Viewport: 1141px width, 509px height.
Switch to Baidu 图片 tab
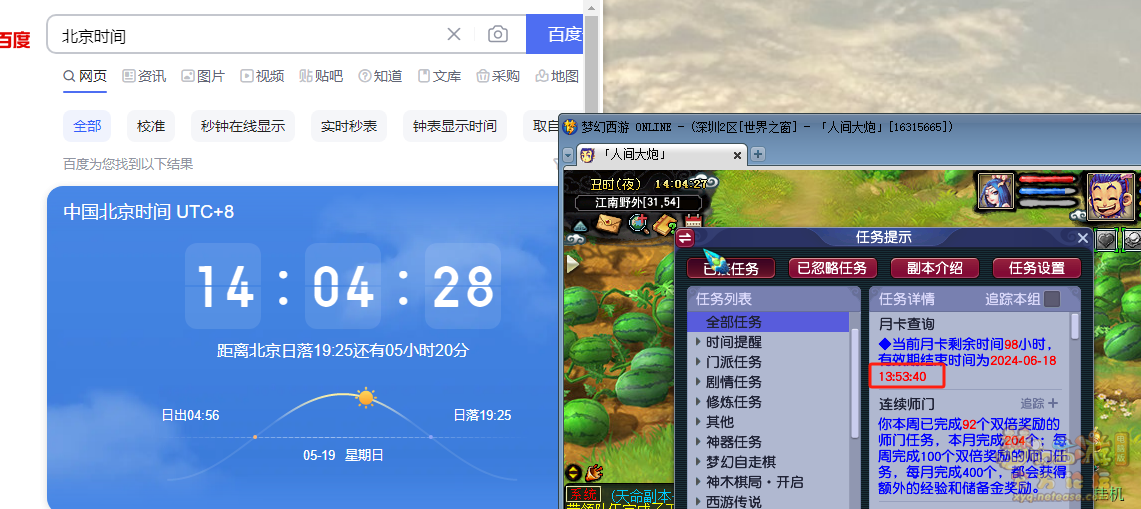pos(203,76)
